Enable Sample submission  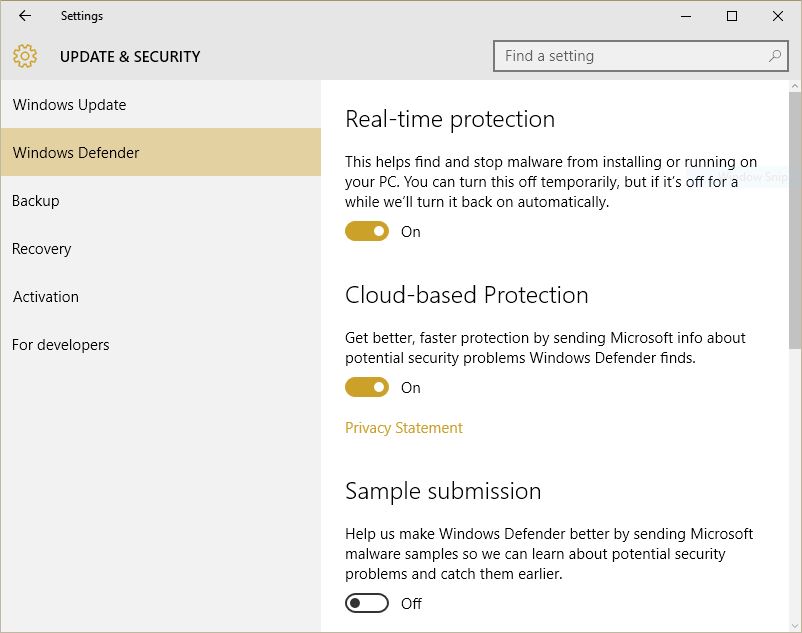[366, 603]
